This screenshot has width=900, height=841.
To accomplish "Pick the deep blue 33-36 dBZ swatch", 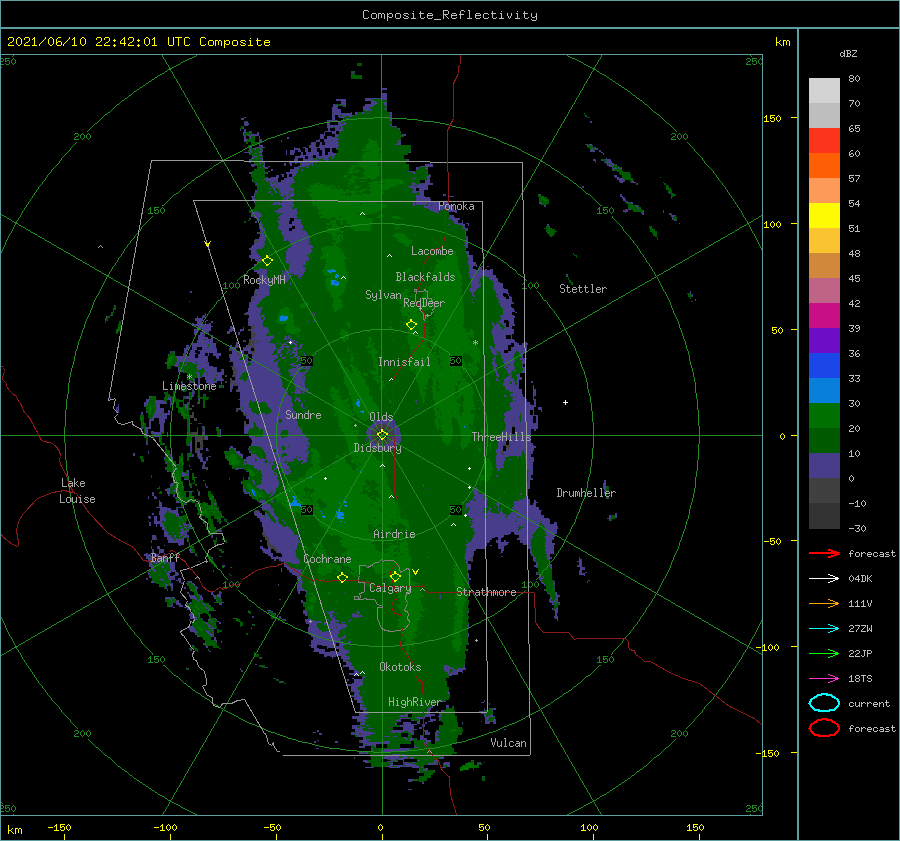I will point(824,365).
